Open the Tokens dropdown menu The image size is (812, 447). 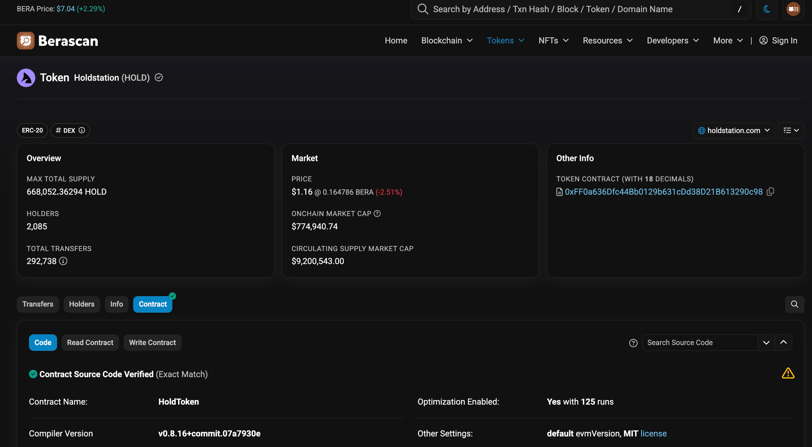point(505,40)
